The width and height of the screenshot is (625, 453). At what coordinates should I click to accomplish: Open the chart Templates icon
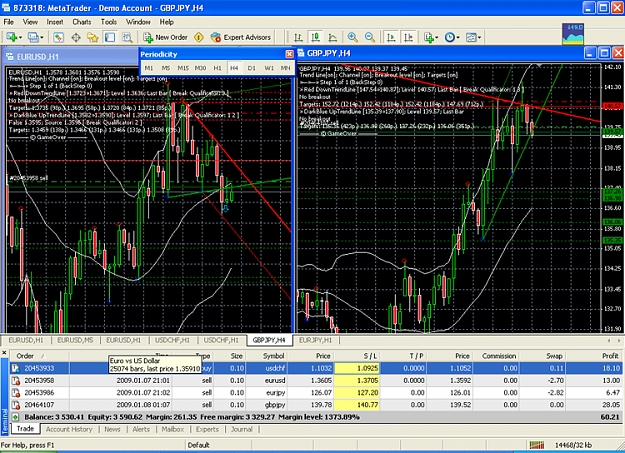[471, 37]
